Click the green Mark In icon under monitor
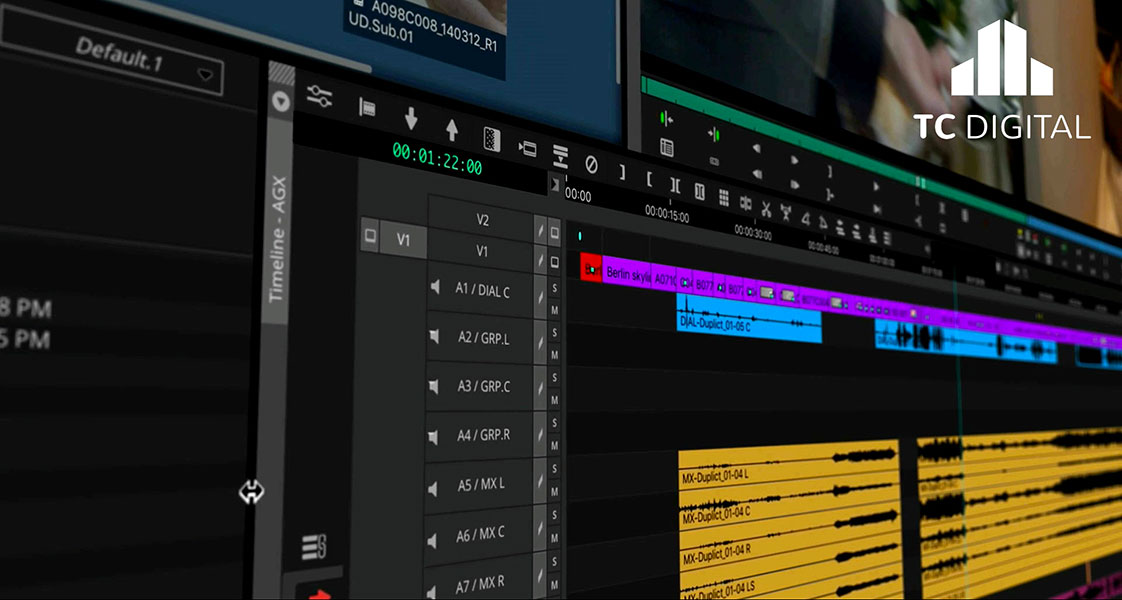Image resolution: width=1122 pixels, height=600 pixels. point(666,118)
